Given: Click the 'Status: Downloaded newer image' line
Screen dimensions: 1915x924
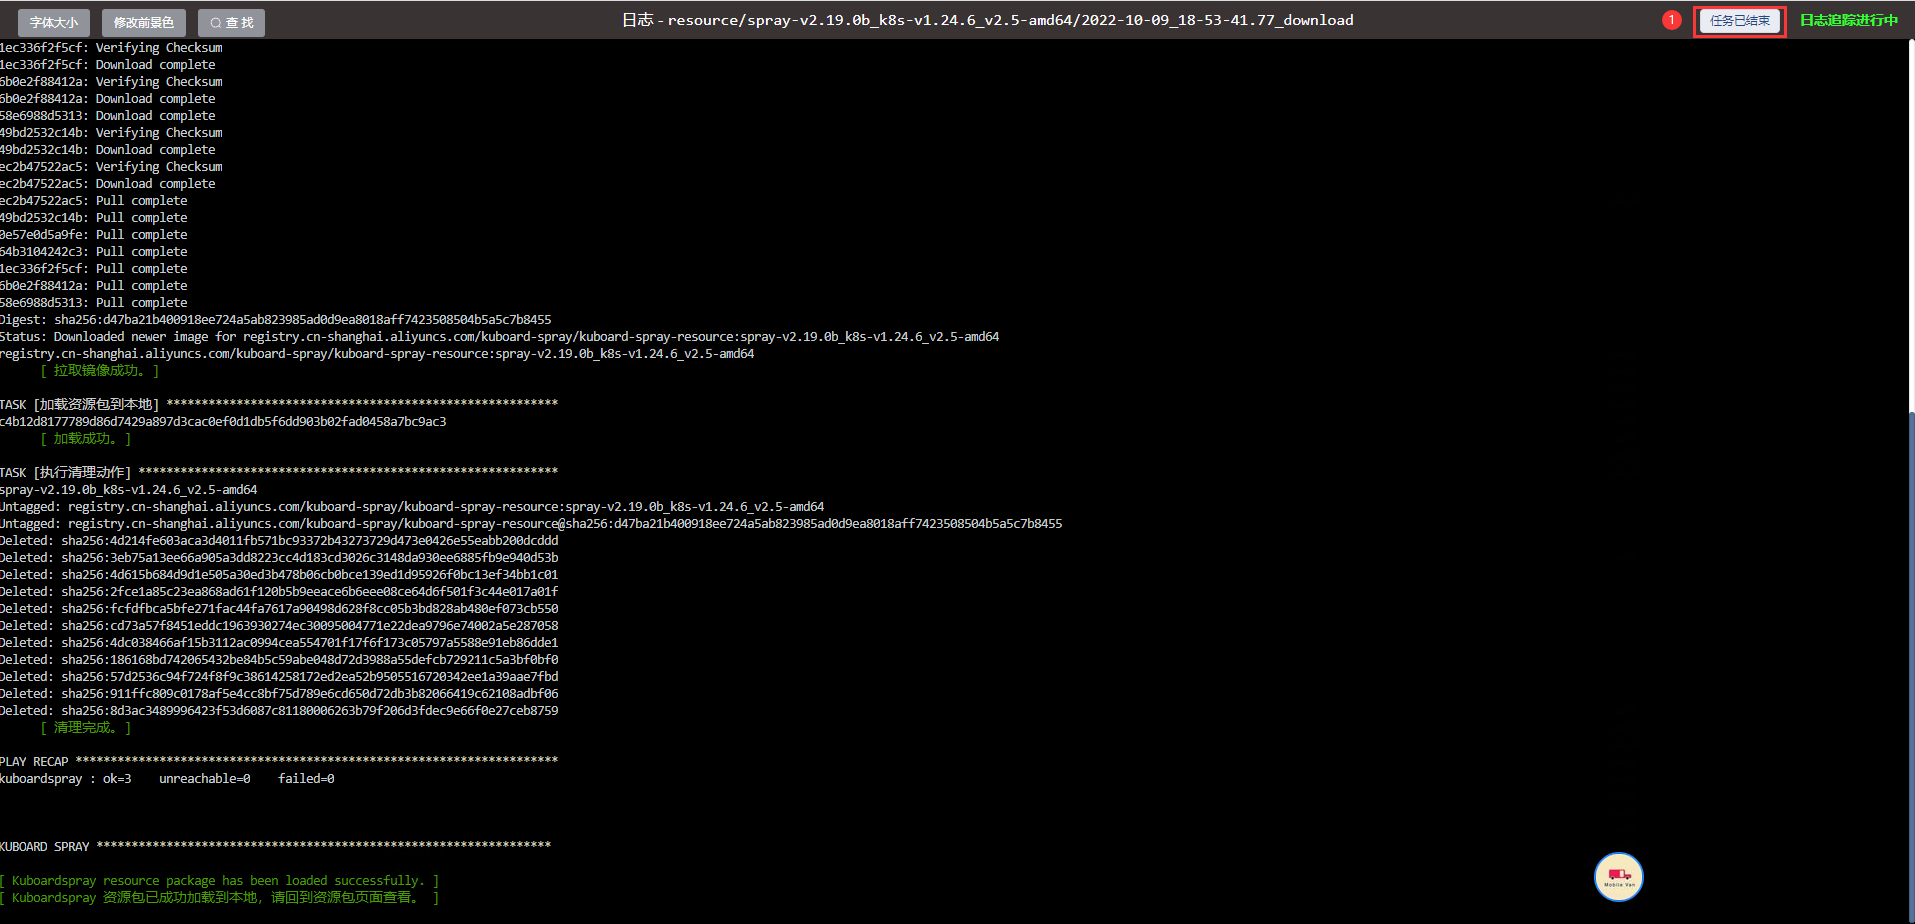Looking at the screenshot, I should tap(500, 337).
